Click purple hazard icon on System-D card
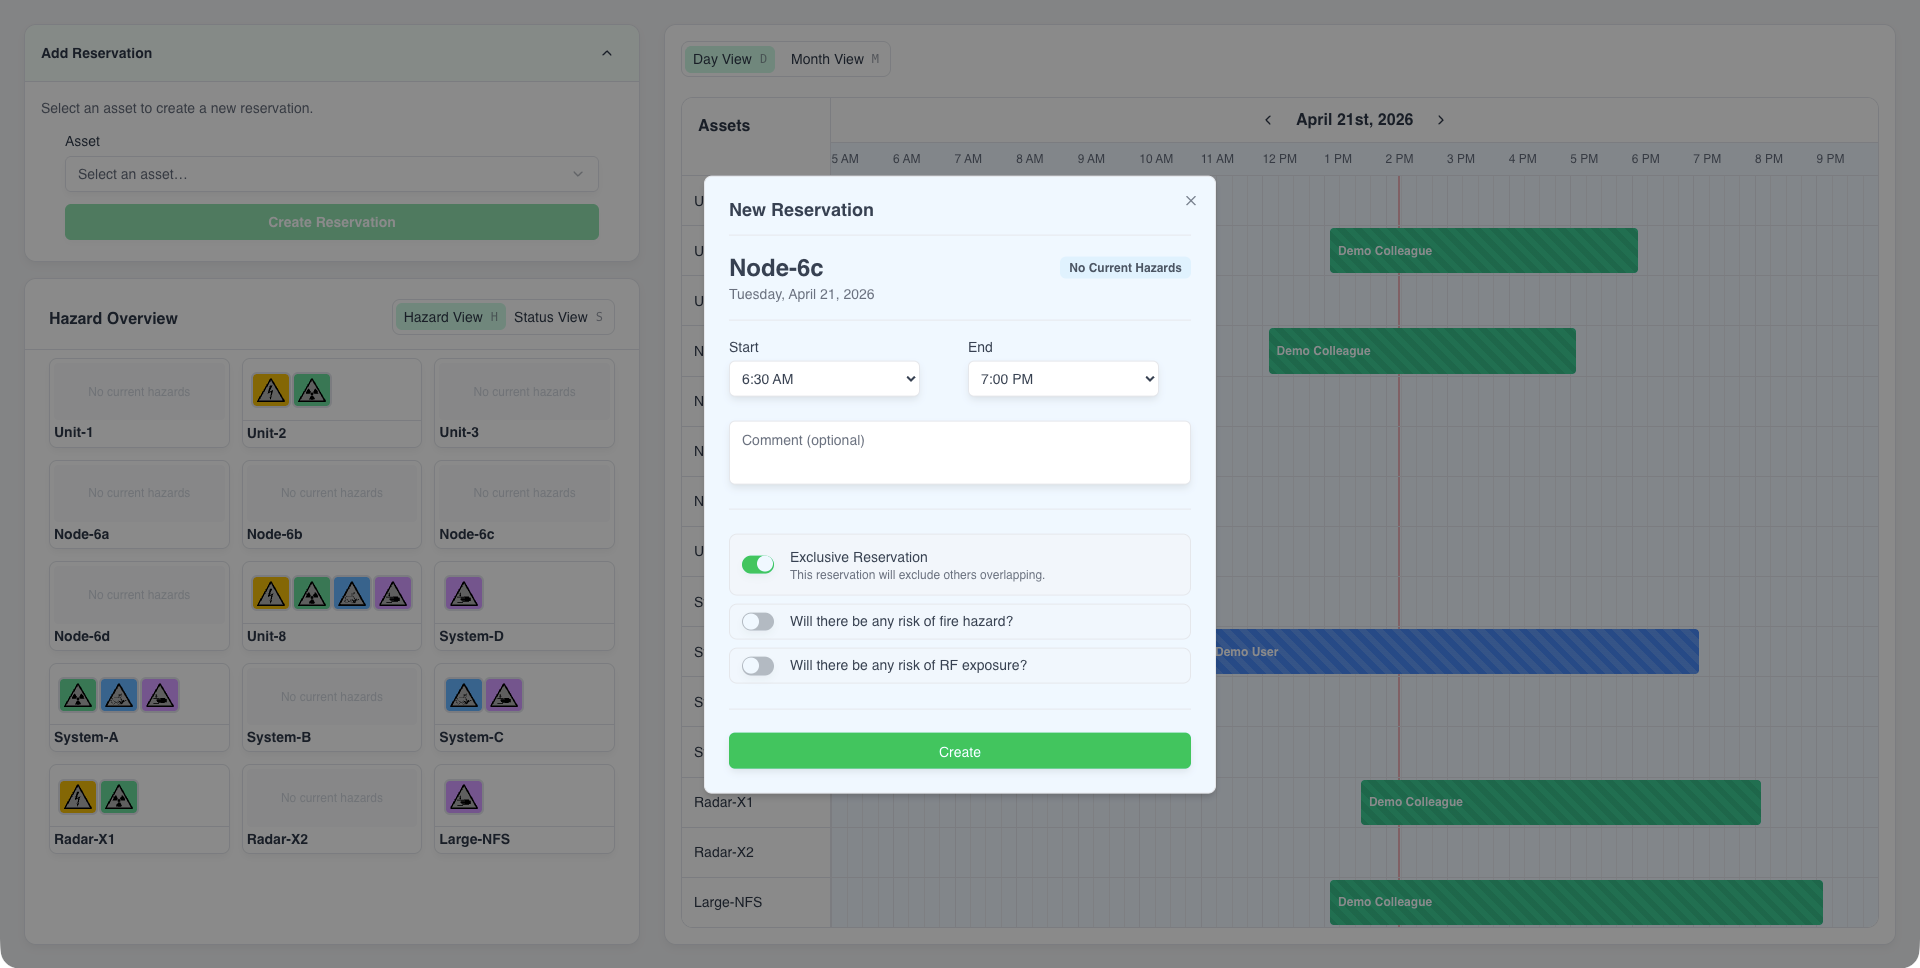This screenshot has height=968, width=1920. [464, 594]
